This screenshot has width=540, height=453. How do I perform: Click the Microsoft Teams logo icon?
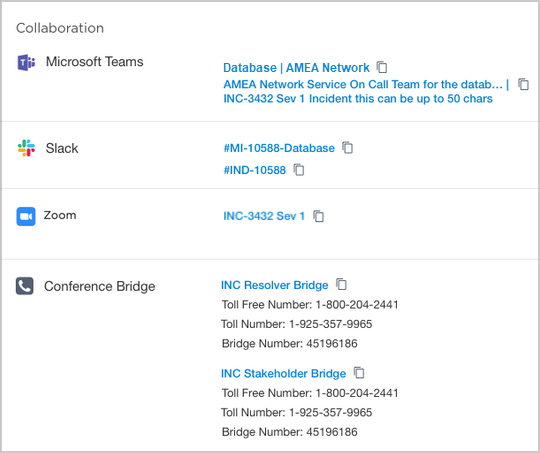[26, 62]
